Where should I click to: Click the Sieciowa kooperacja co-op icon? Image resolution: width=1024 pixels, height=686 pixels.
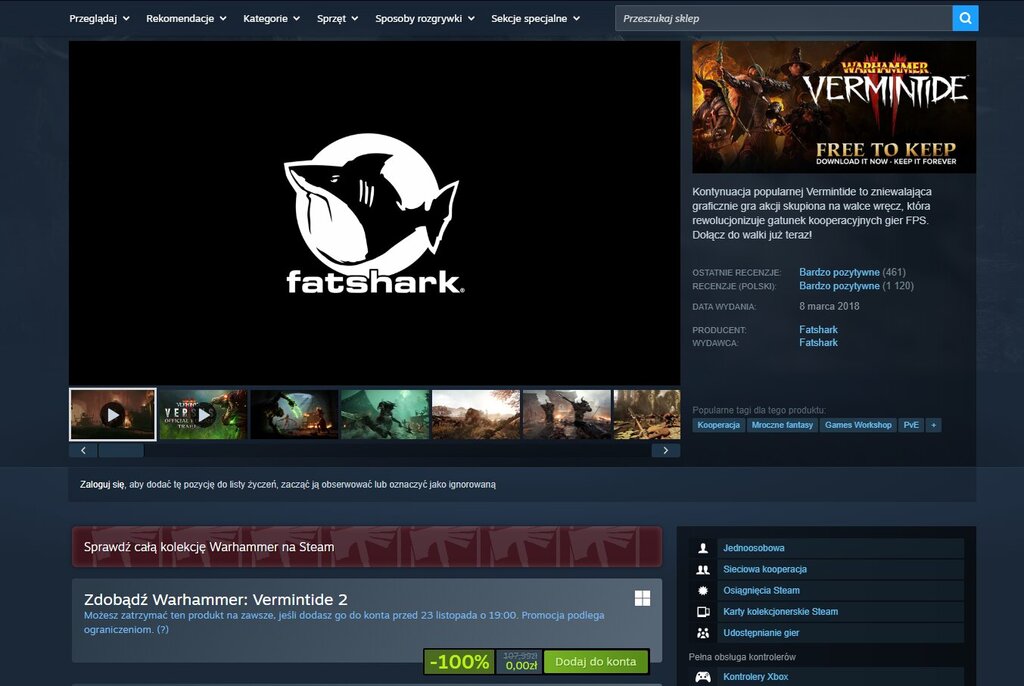click(703, 570)
